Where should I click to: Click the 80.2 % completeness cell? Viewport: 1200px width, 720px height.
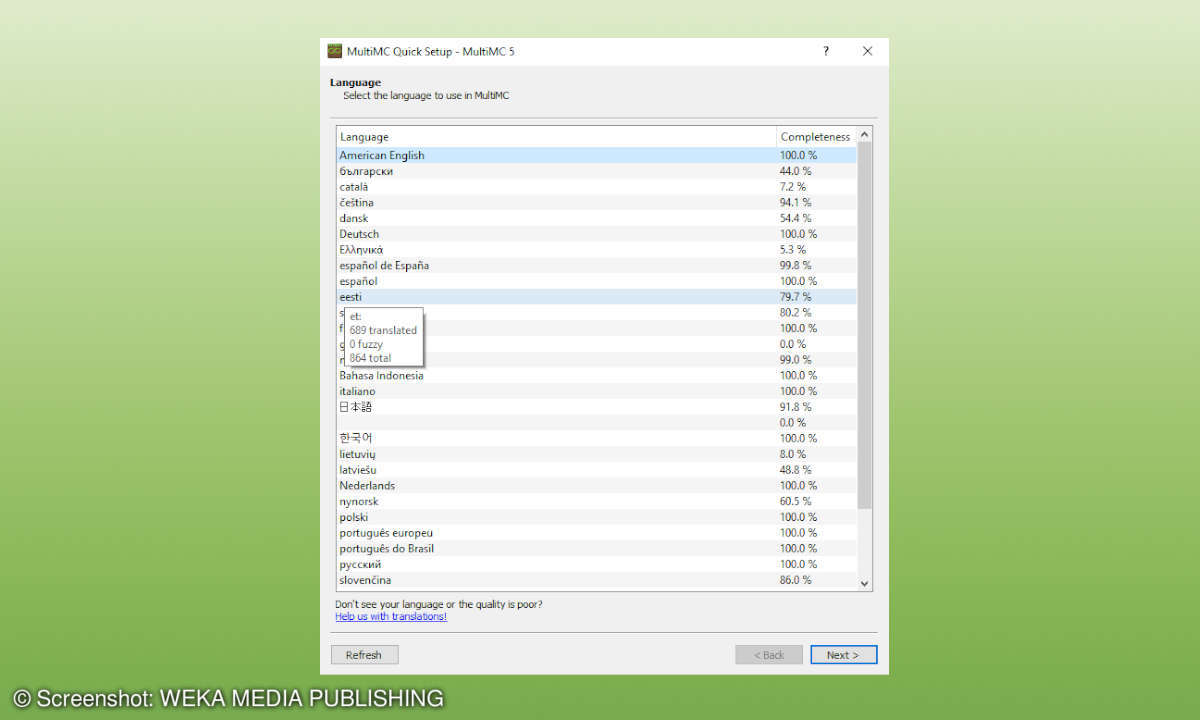coord(796,313)
